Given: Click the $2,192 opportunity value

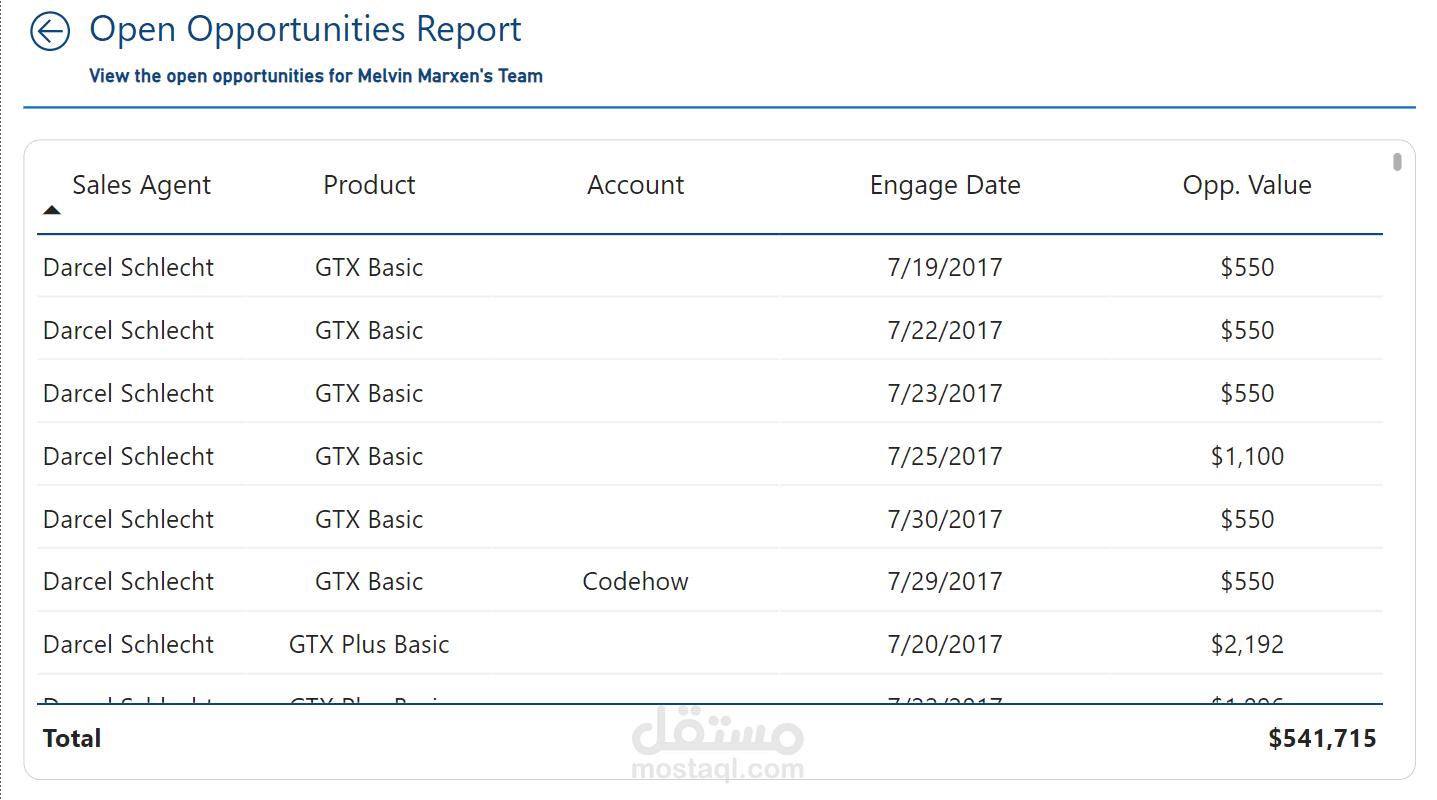Looking at the screenshot, I should tap(1247, 644).
